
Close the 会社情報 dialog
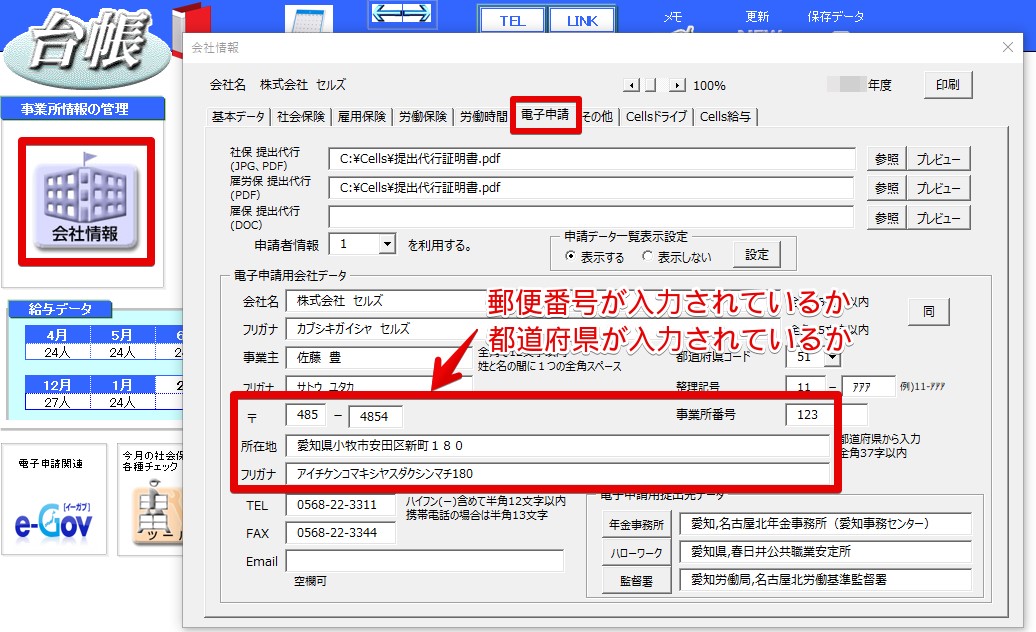coord(1008,47)
